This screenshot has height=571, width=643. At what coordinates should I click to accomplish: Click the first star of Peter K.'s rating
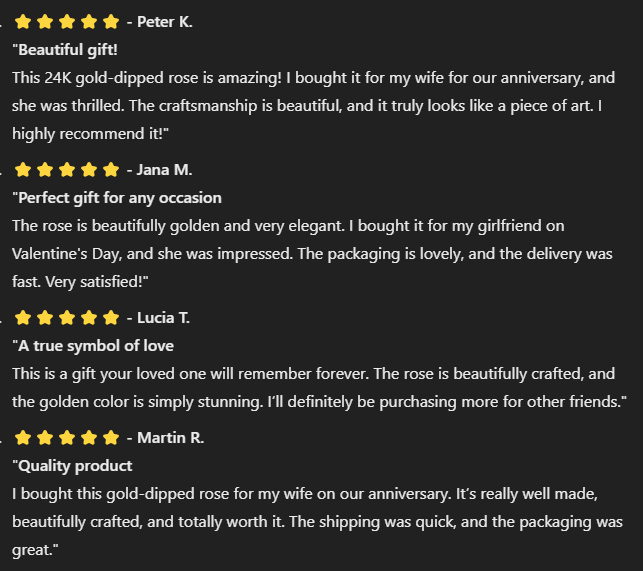tap(23, 22)
